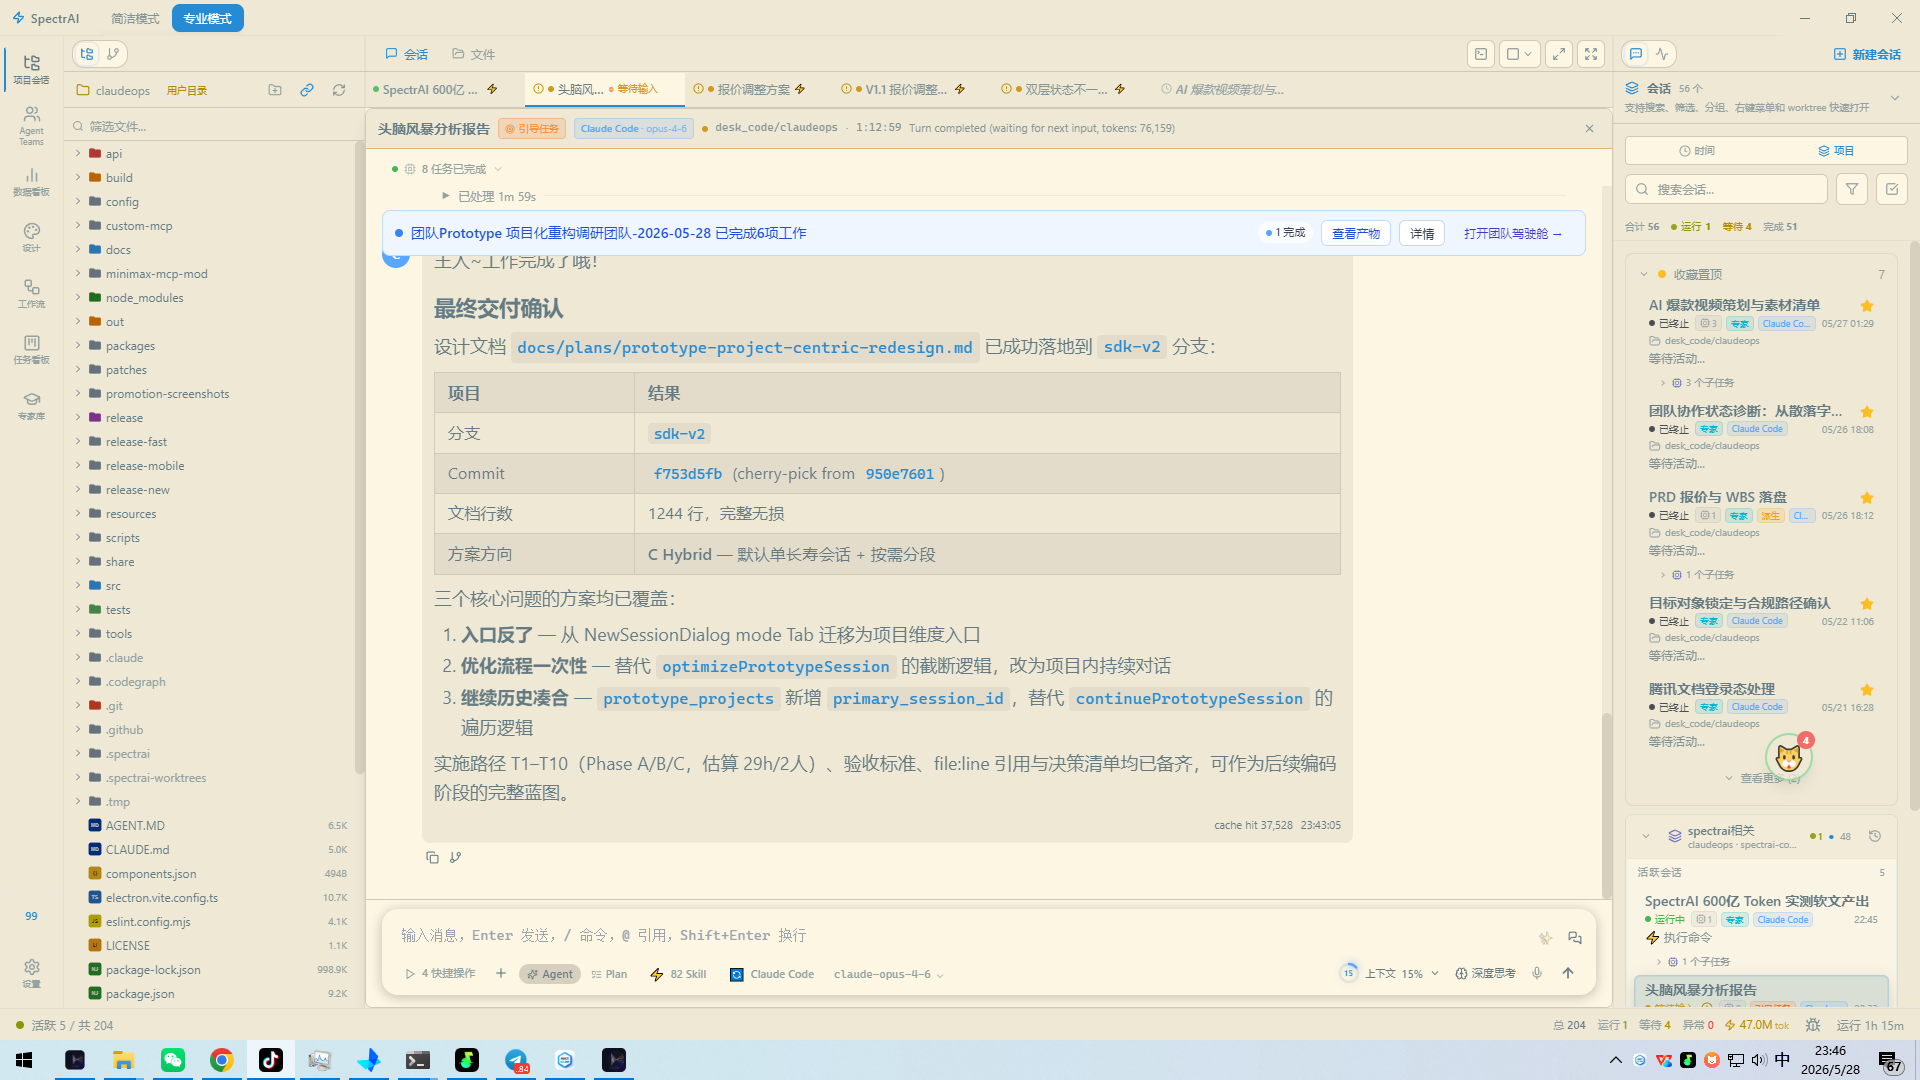The width and height of the screenshot is (1920, 1080).
Task: Open the Agent Teams sidebar panel
Action: (31, 126)
